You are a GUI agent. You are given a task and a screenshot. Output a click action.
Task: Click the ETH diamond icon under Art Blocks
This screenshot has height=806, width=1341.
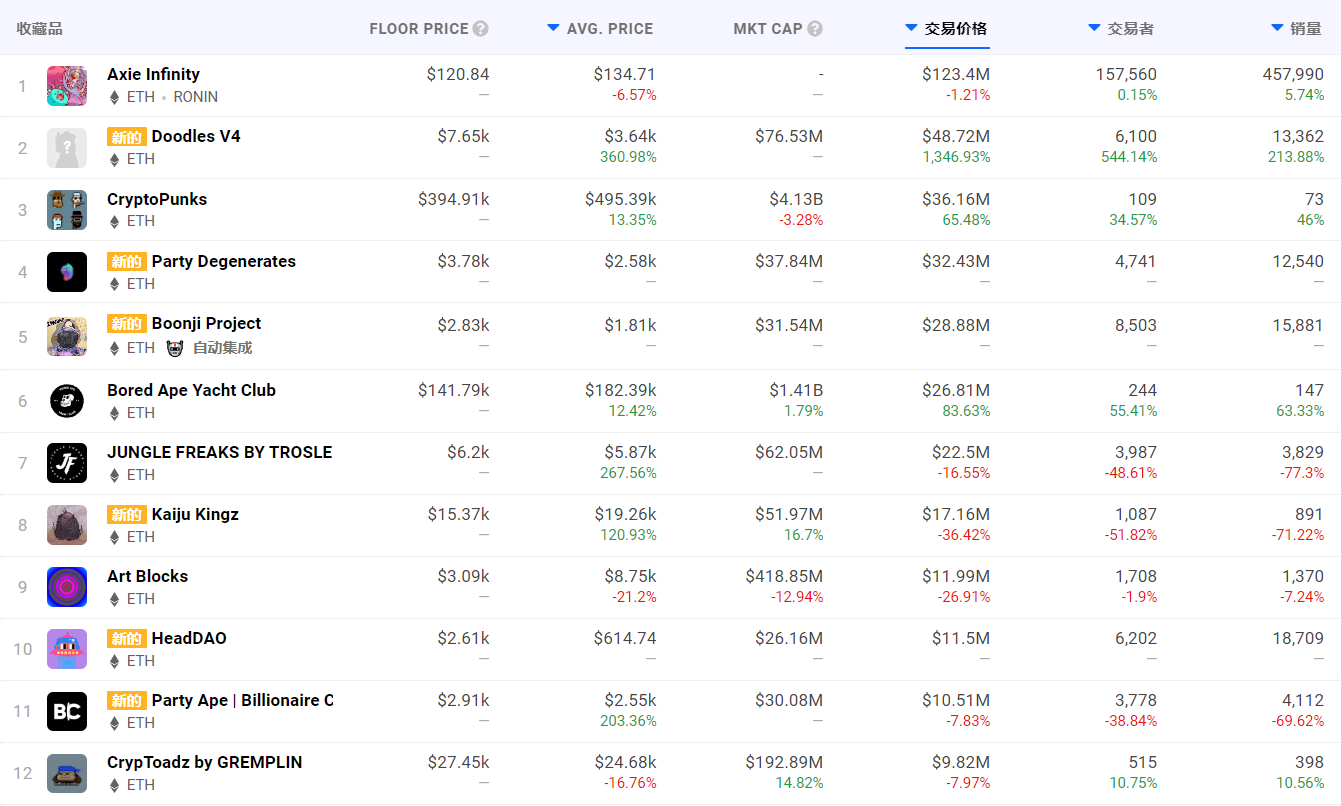point(114,599)
